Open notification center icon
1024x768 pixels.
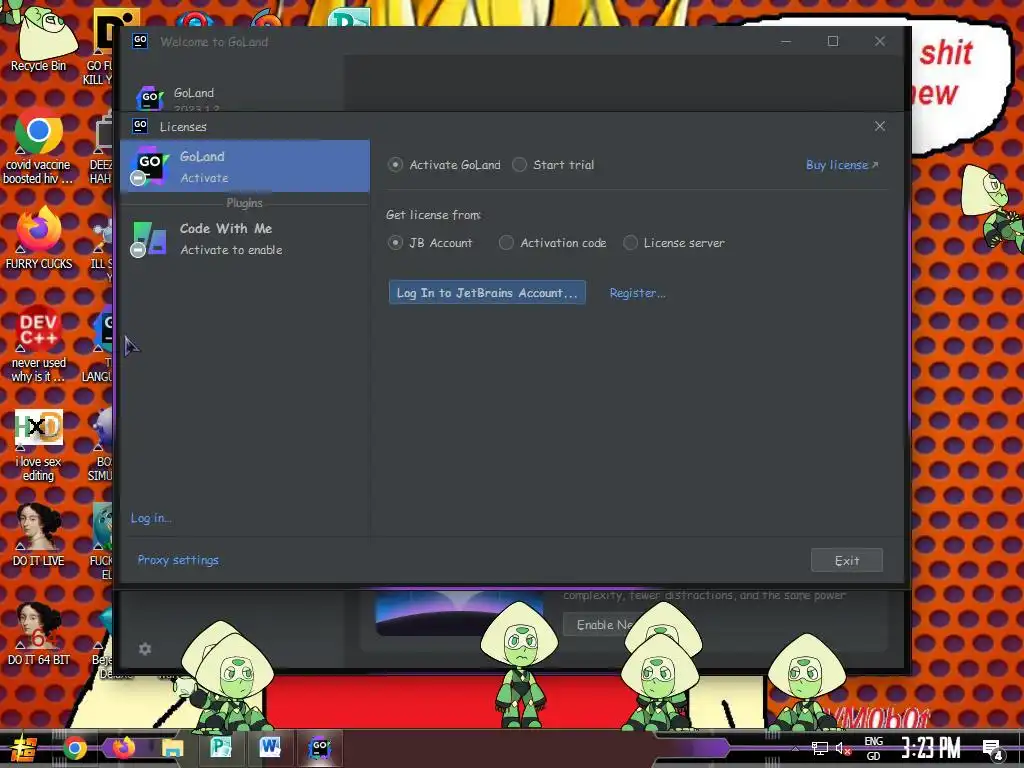[x=993, y=749]
